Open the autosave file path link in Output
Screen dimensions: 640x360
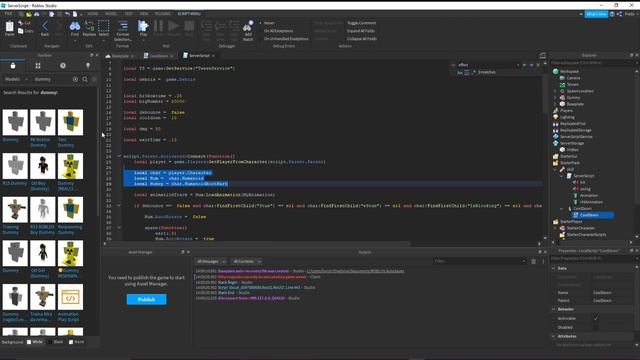pos(356,271)
